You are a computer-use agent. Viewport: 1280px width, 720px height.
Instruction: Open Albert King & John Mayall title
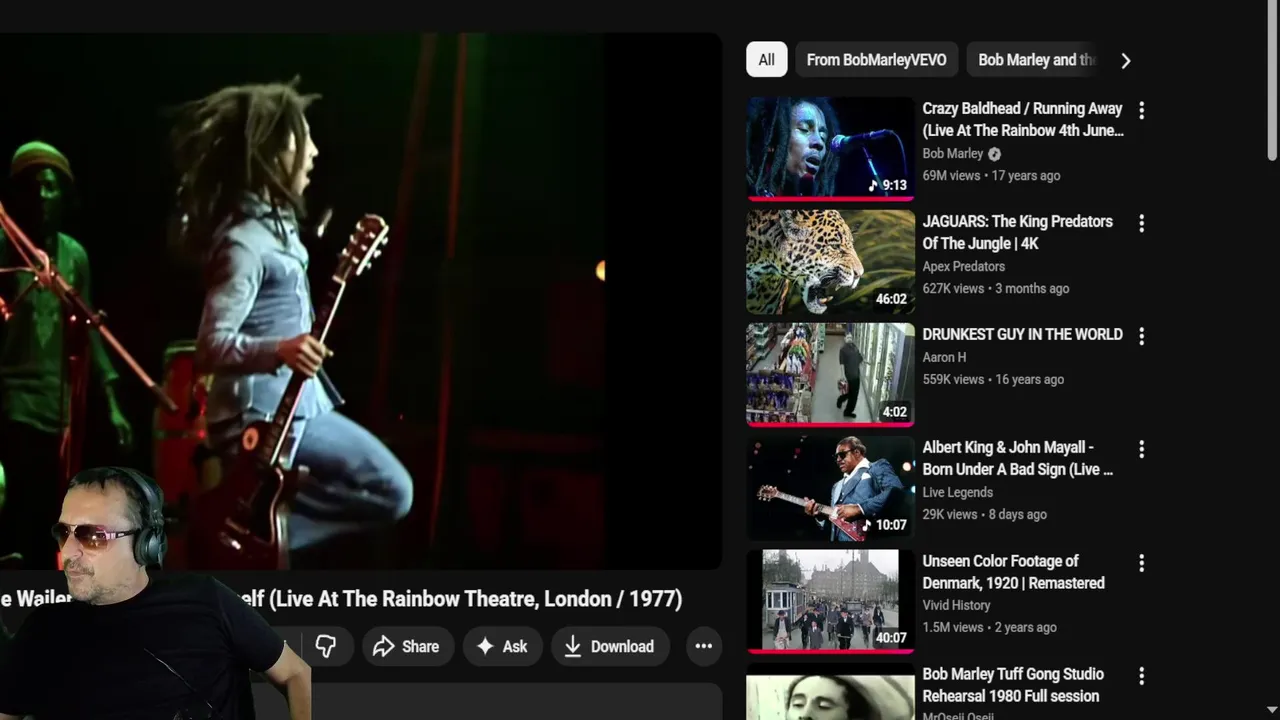tap(1017, 458)
